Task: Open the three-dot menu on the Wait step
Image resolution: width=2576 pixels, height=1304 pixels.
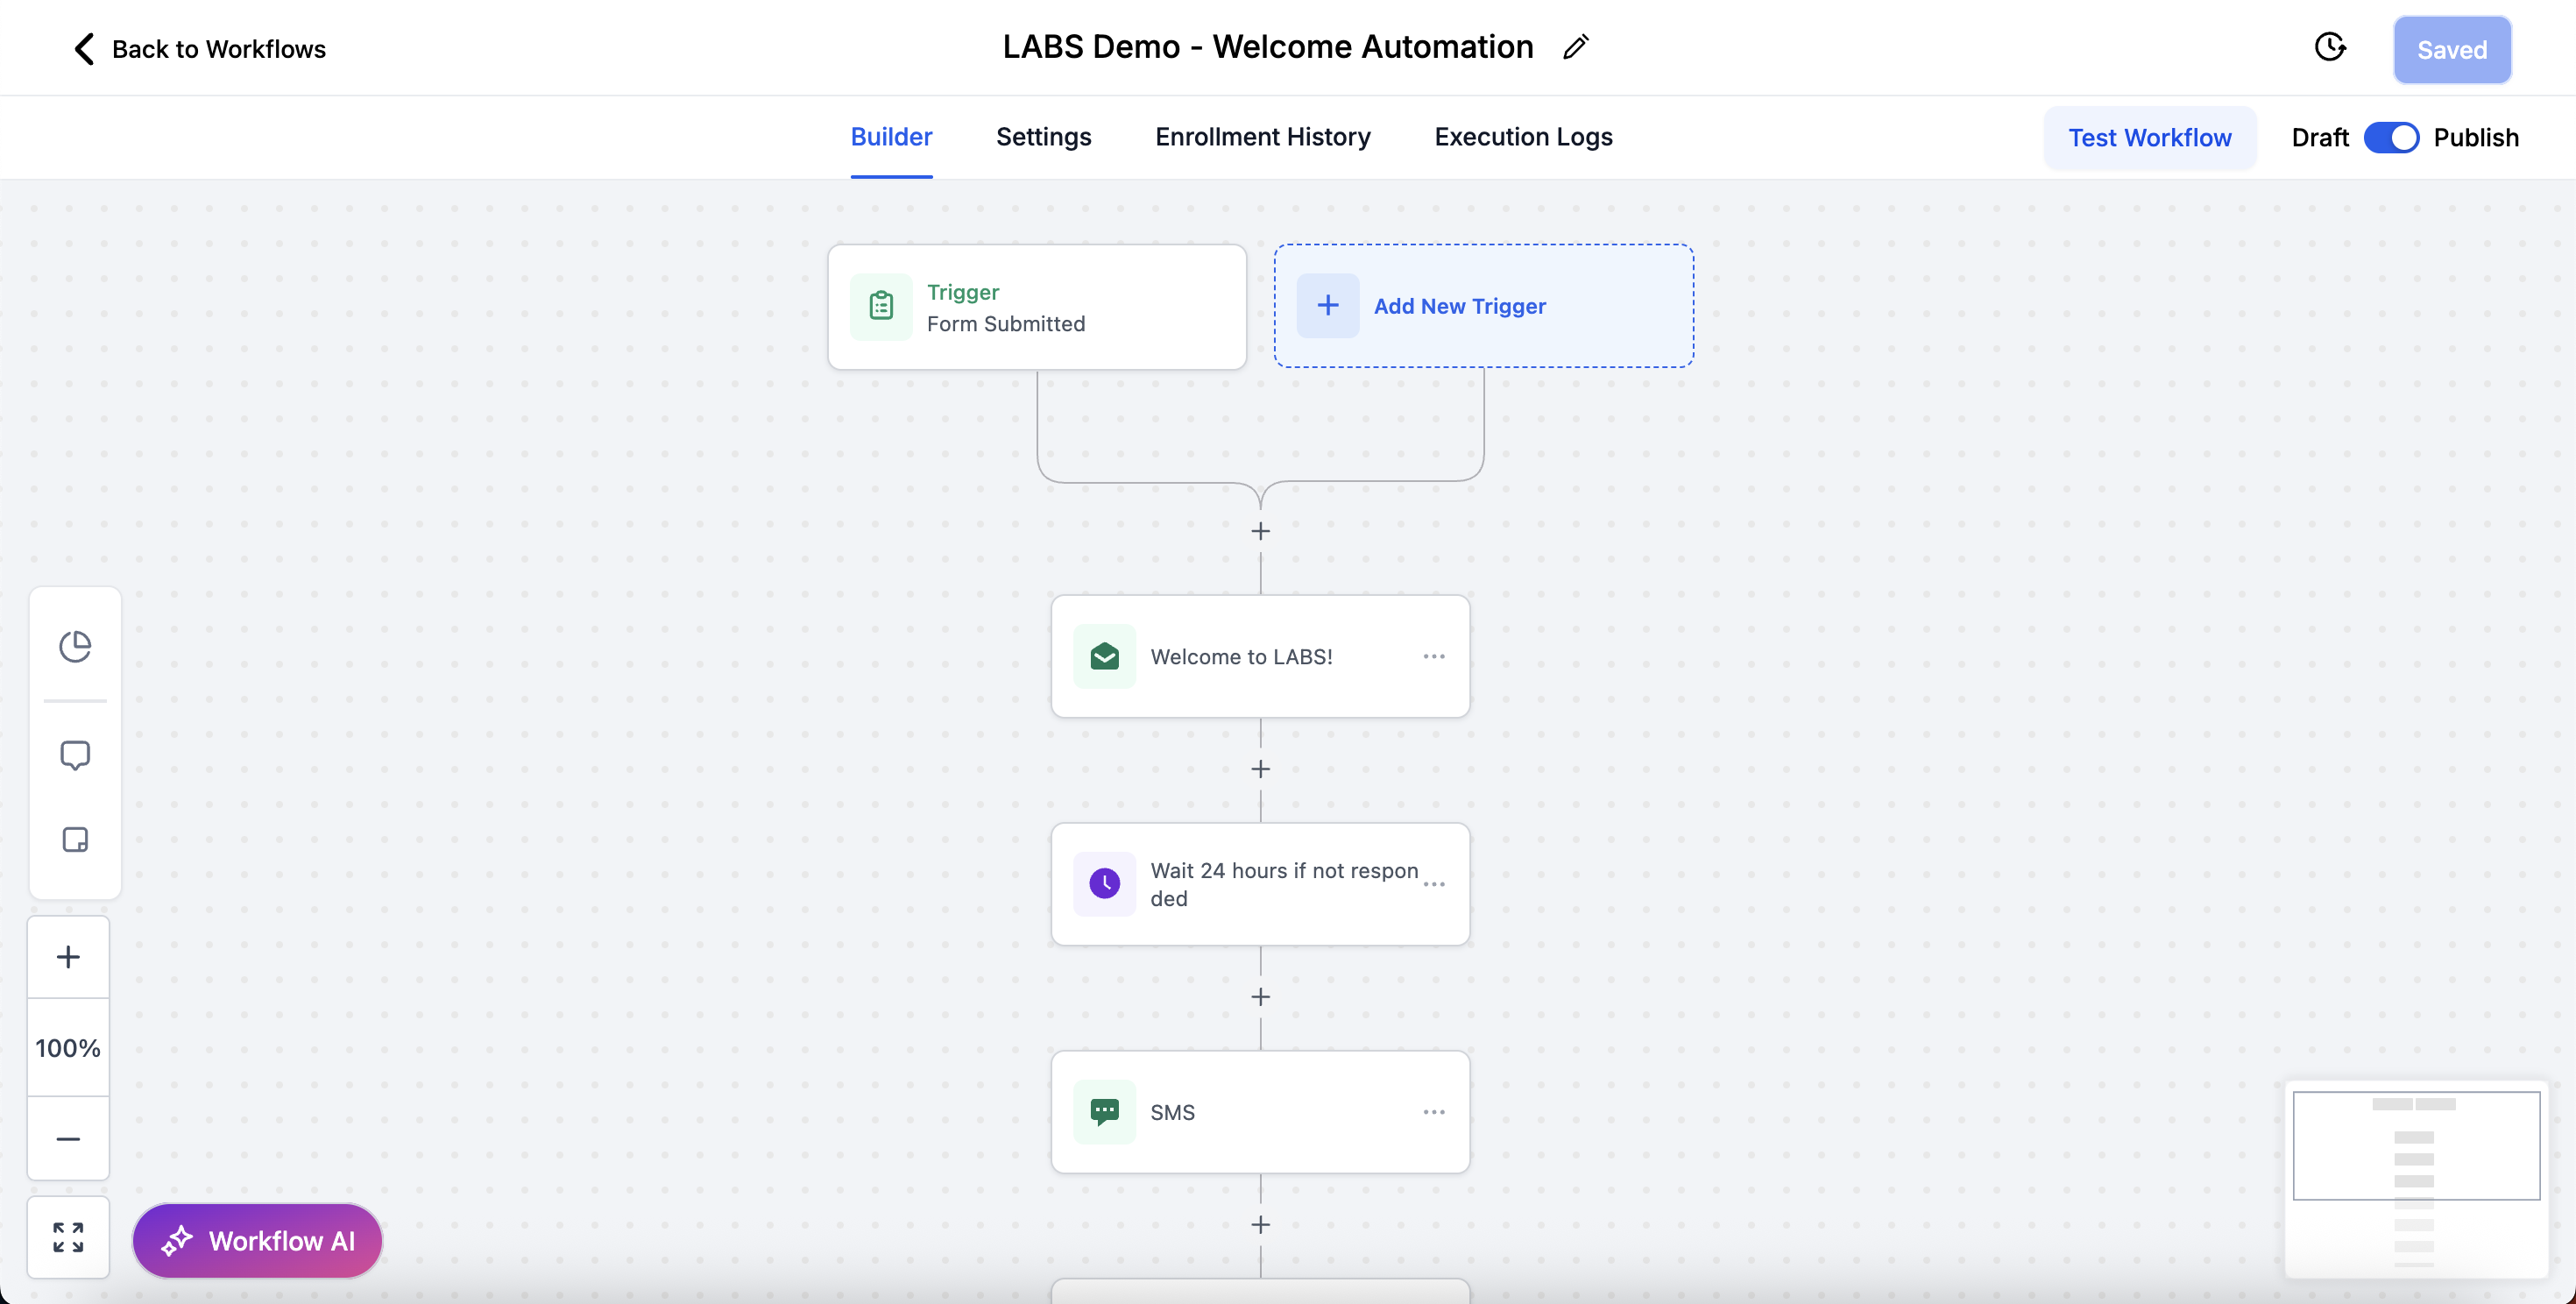Action: 1434,884
